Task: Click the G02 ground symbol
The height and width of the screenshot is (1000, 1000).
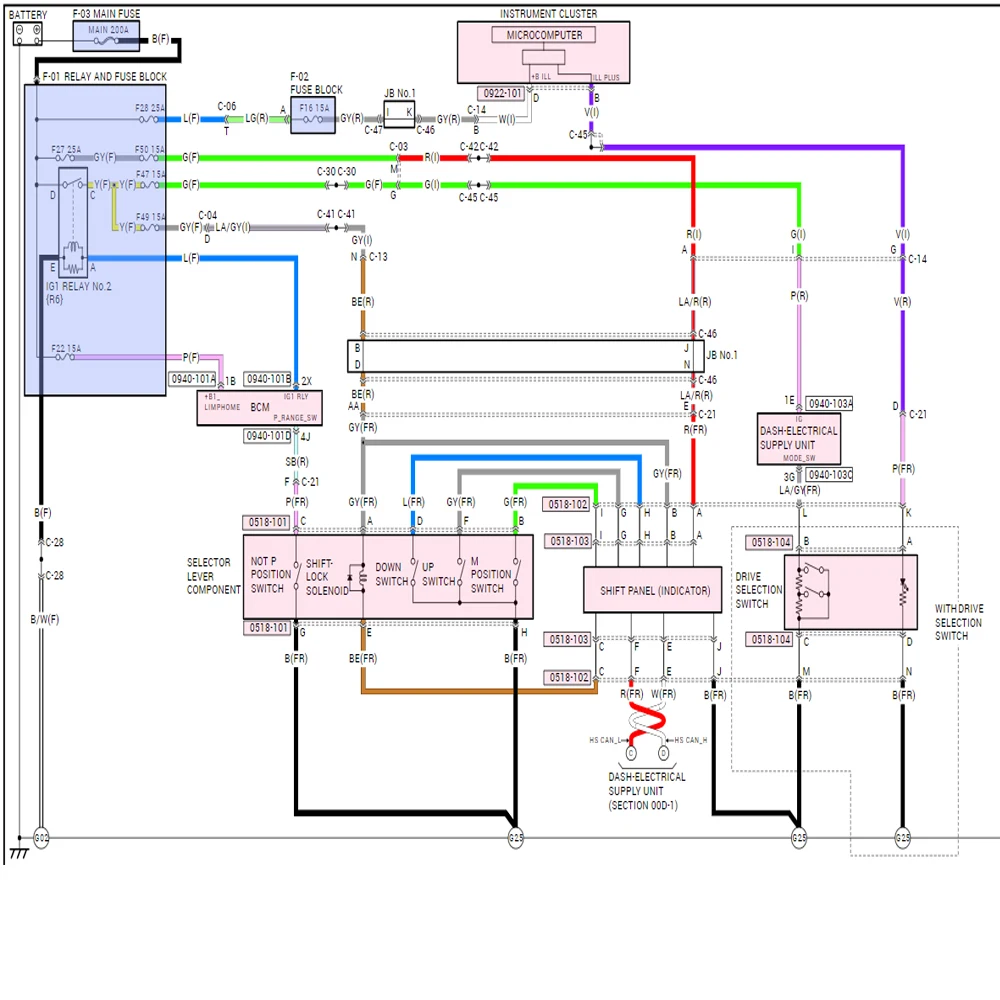Action: click(41, 837)
